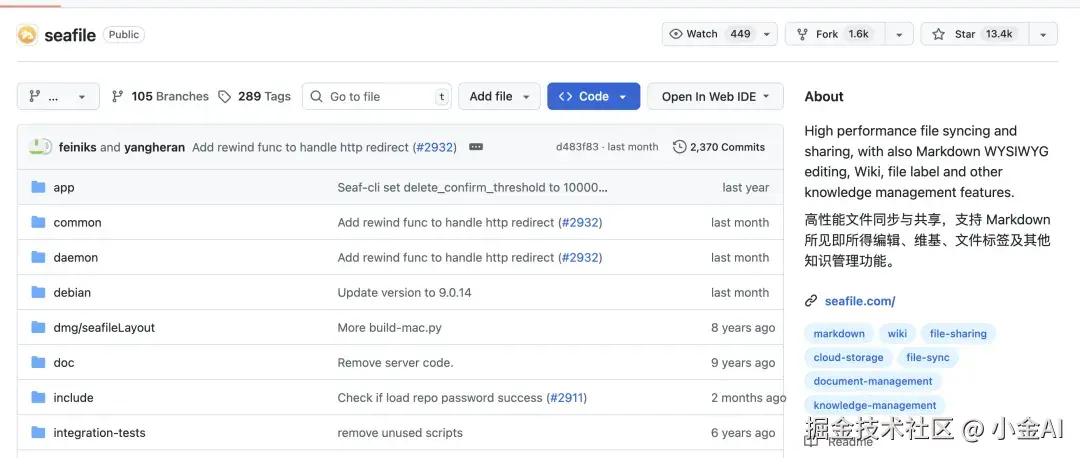Open commit hash d483f83
The width and height of the screenshot is (1080, 458).
pos(577,147)
